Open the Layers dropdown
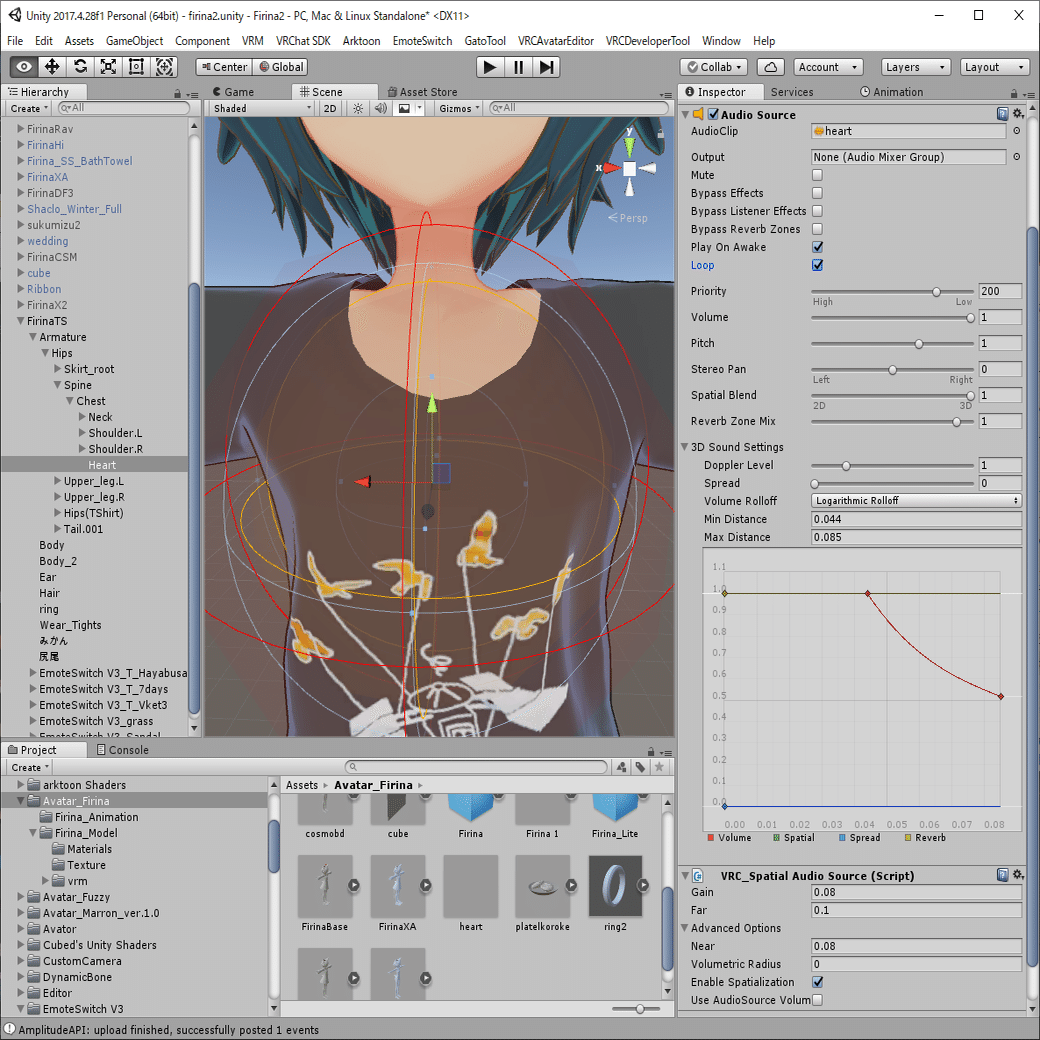The image size is (1040, 1040). point(915,67)
